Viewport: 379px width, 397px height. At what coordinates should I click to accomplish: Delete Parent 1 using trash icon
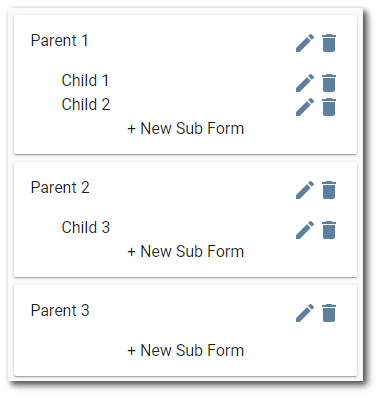[329, 43]
